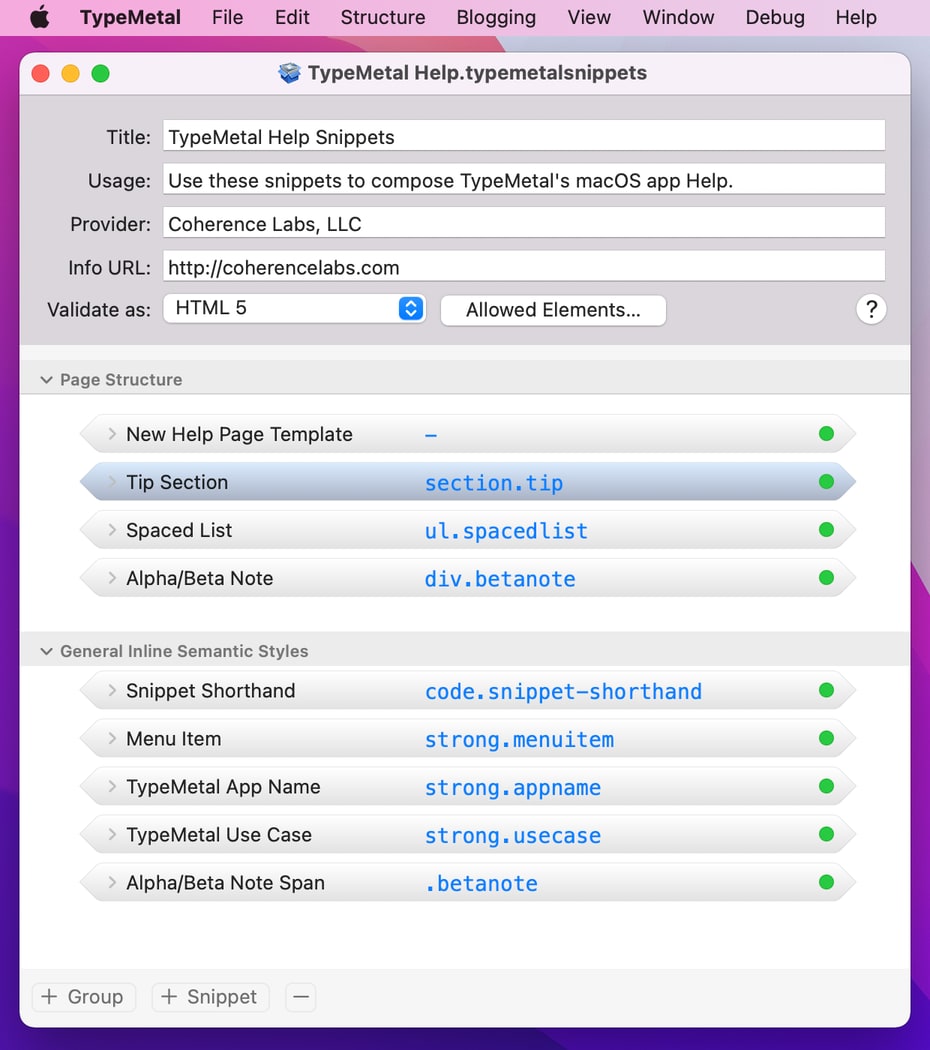Click the Spaced List snippet name
This screenshot has width=930, height=1050.
click(x=179, y=530)
